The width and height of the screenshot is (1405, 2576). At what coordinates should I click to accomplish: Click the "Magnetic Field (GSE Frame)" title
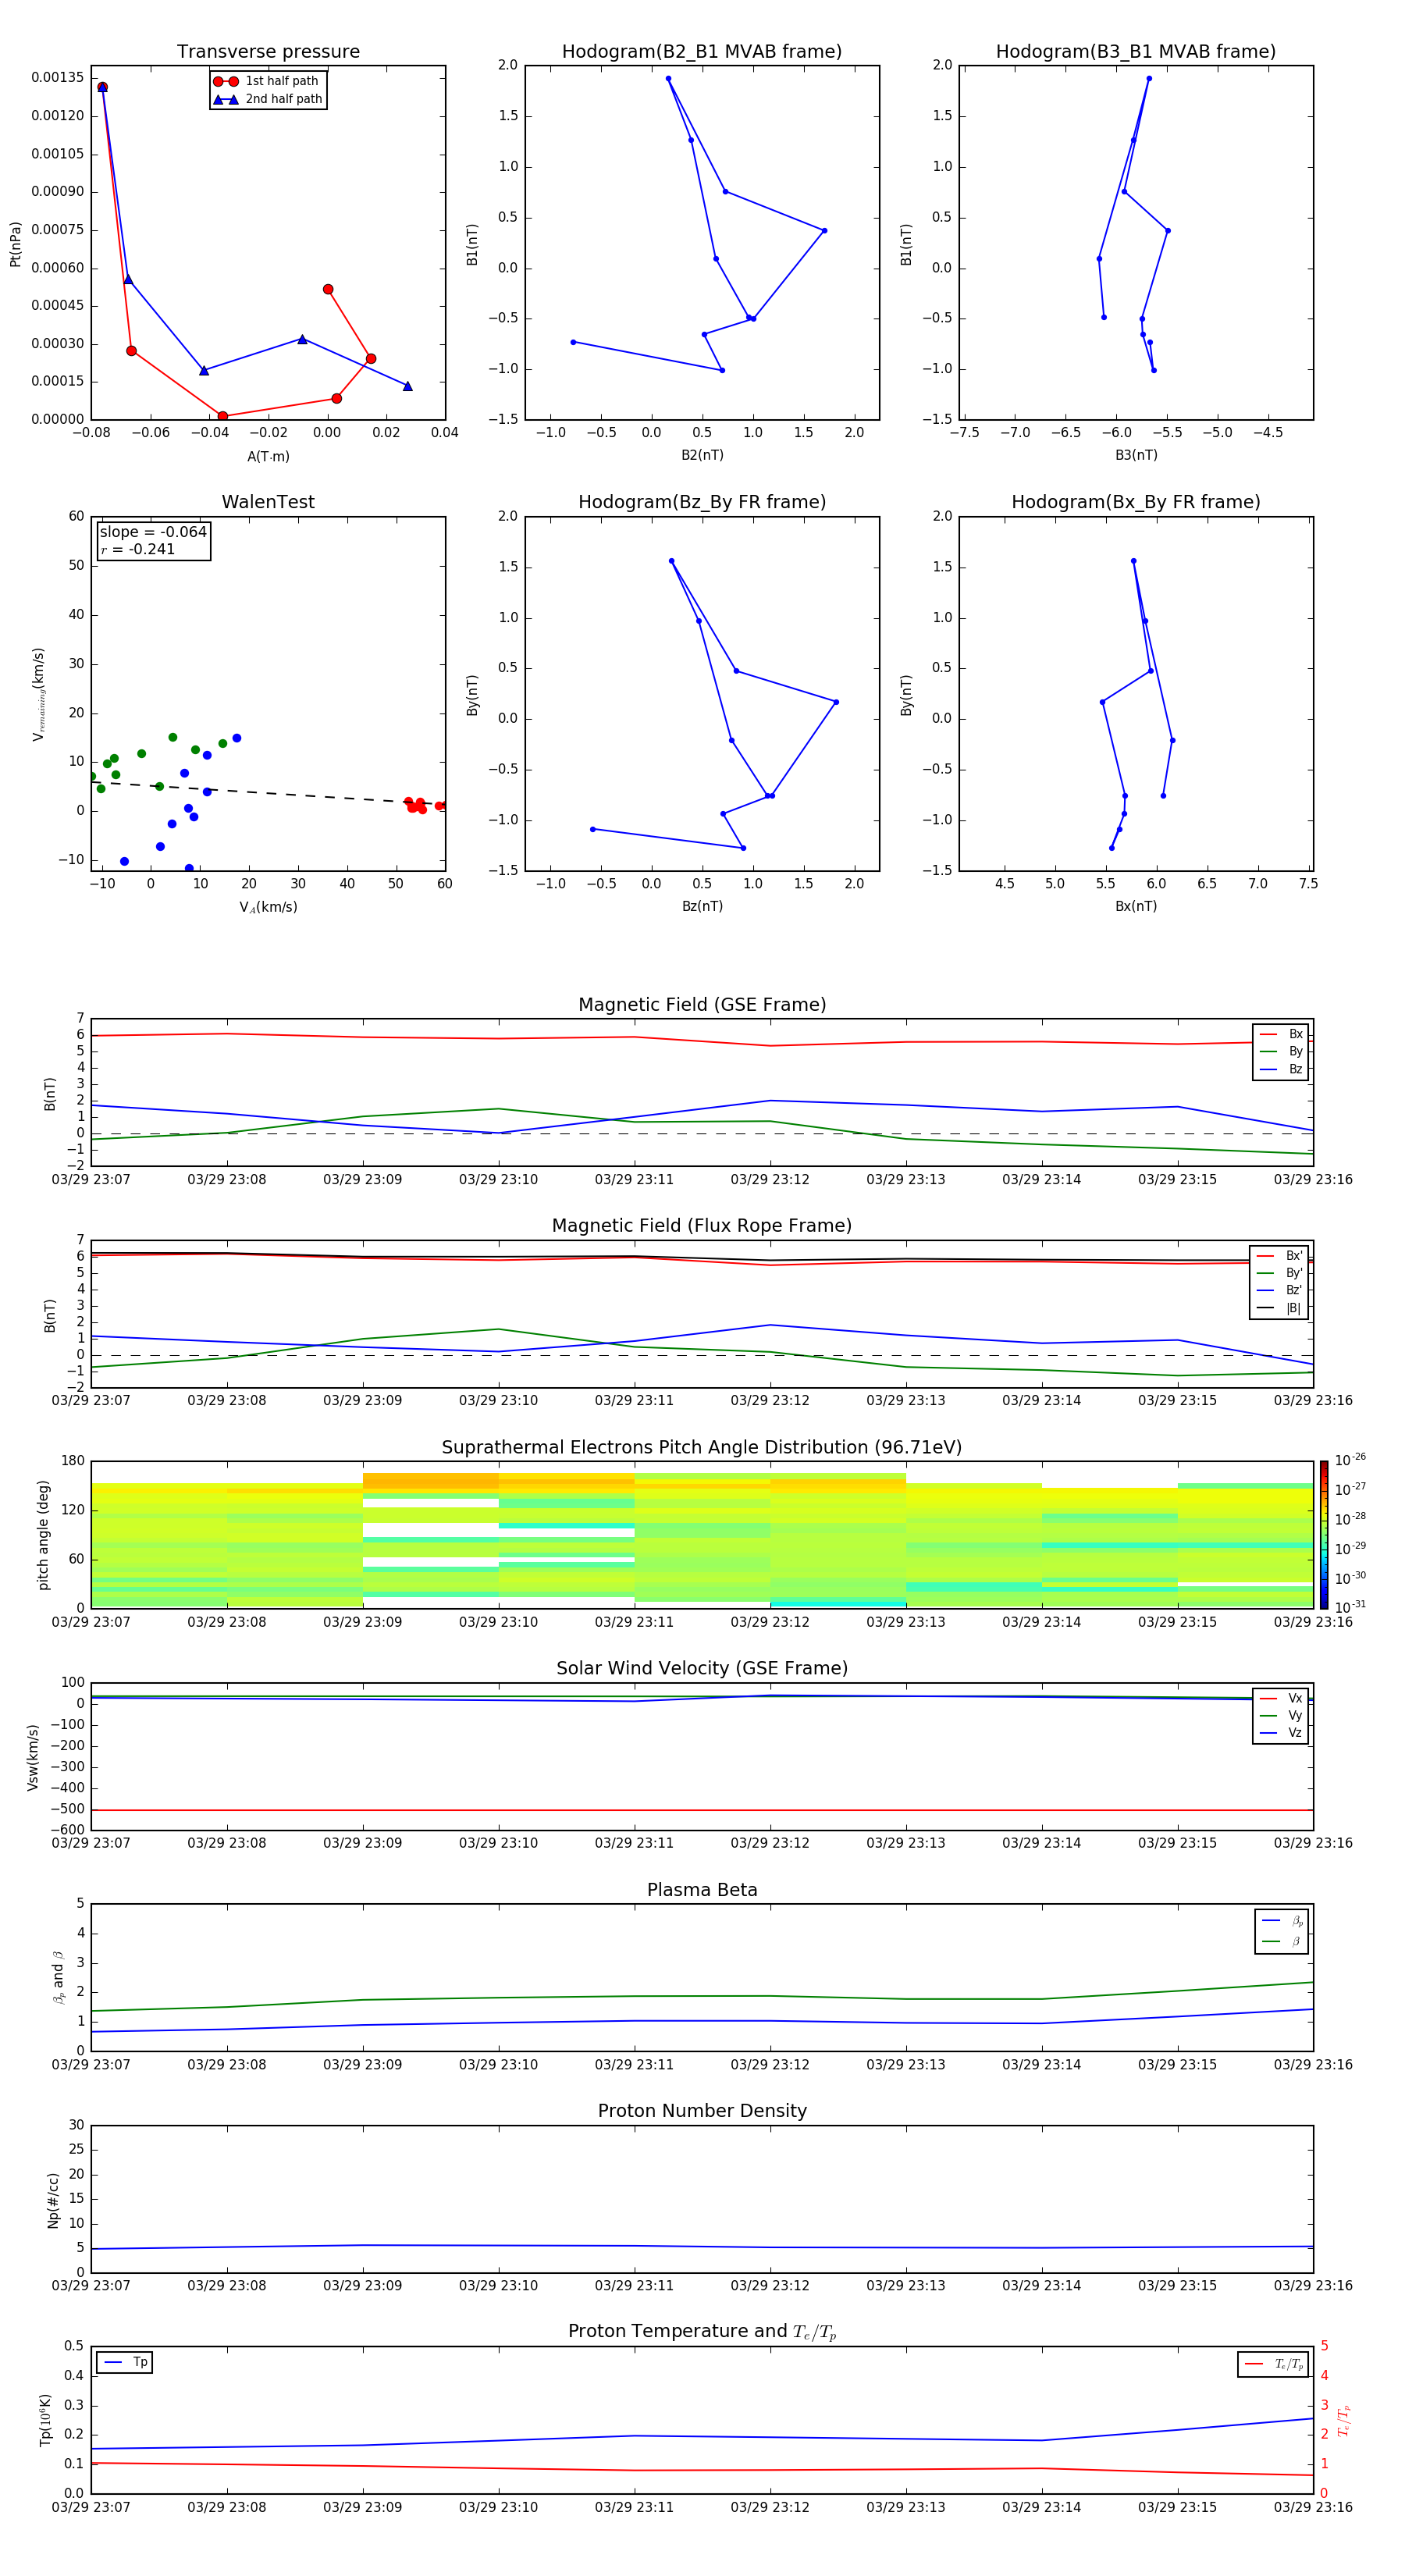click(702, 1005)
